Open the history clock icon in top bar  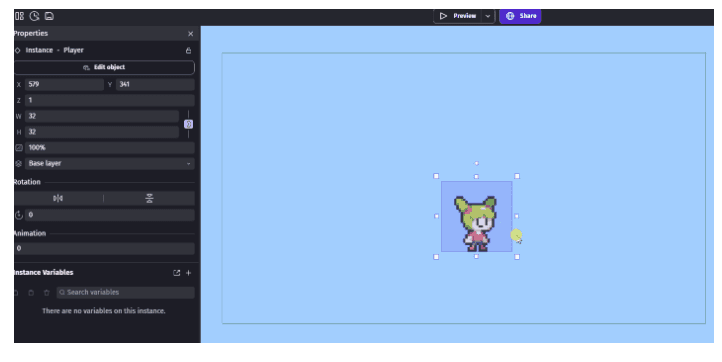click(34, 16)
